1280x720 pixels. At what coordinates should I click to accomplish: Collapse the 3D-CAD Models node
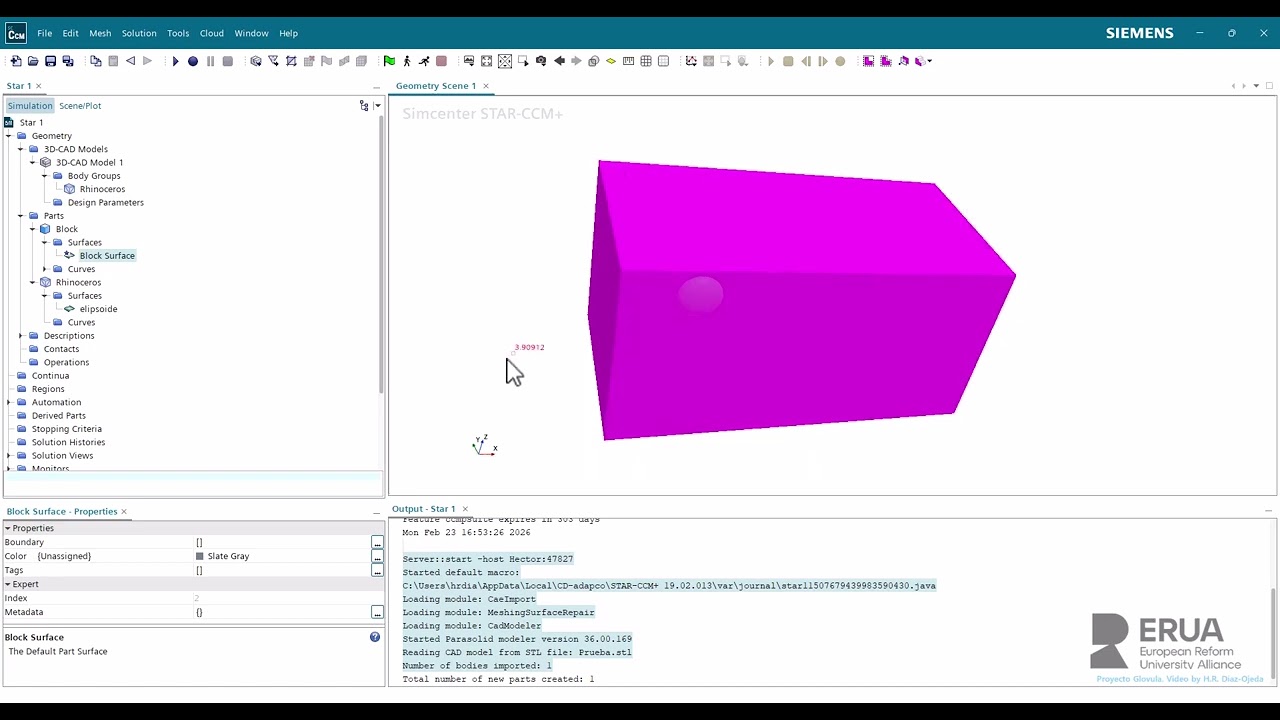click(21, 149)
